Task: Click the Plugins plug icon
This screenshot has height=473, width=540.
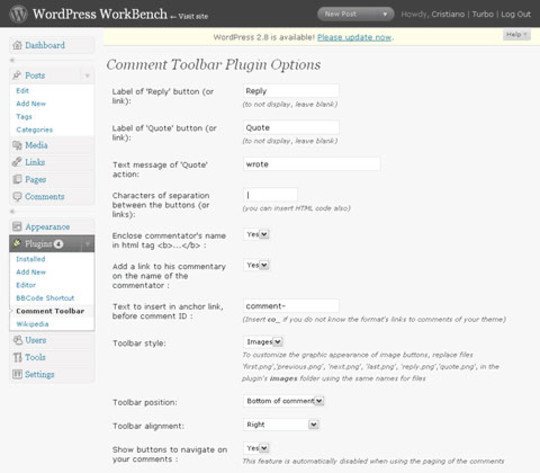Action: 17,244
